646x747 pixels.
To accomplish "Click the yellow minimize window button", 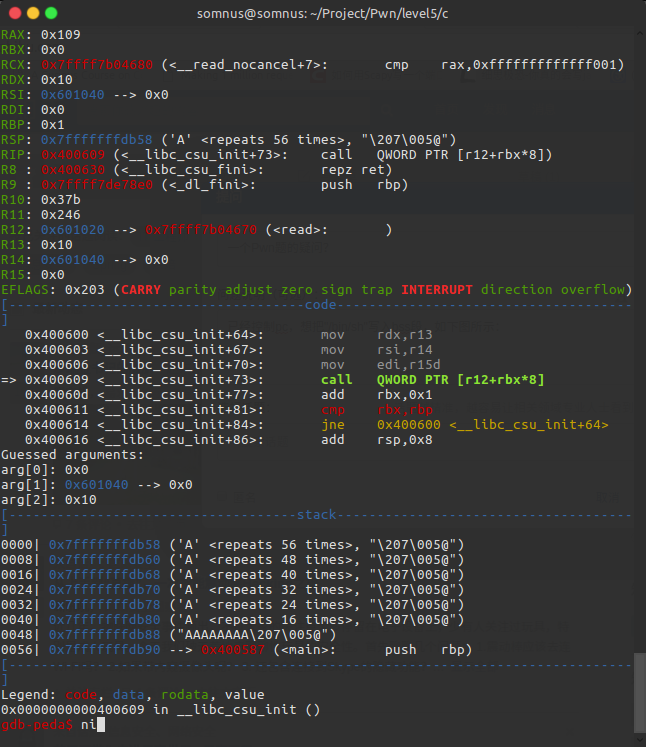I will [33, 13].
